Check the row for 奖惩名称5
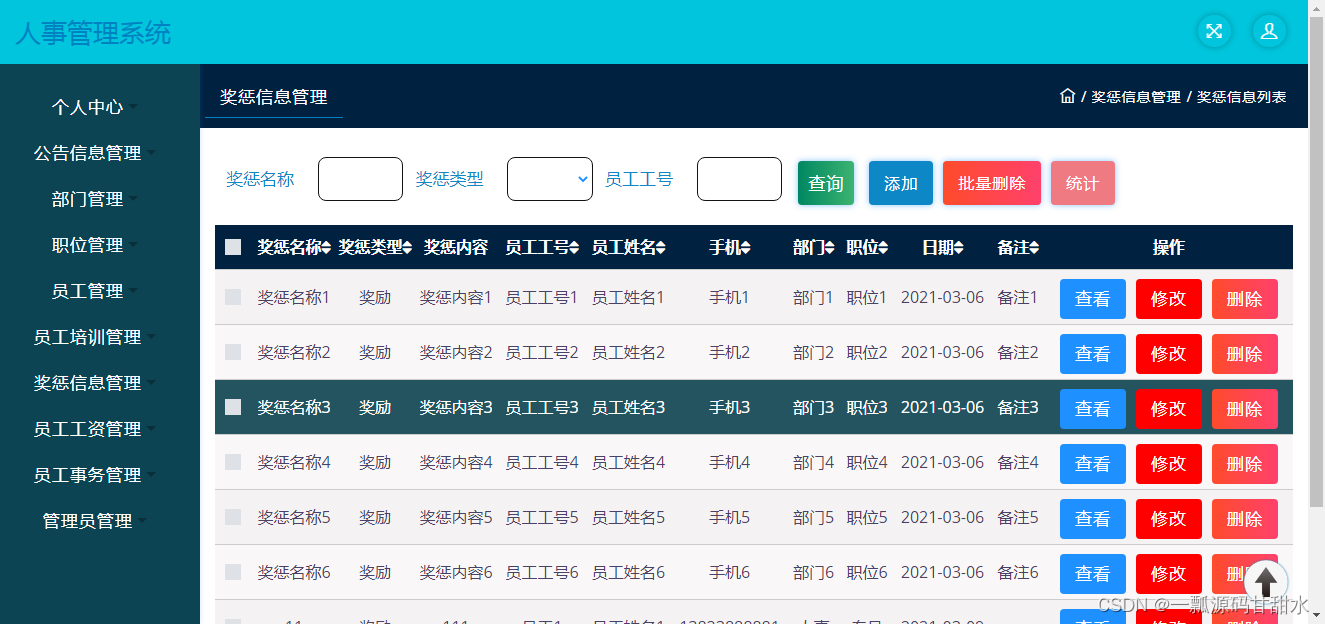Image resolution: width=1325 pixels, height=624 pixels. (x=233, y=517)
